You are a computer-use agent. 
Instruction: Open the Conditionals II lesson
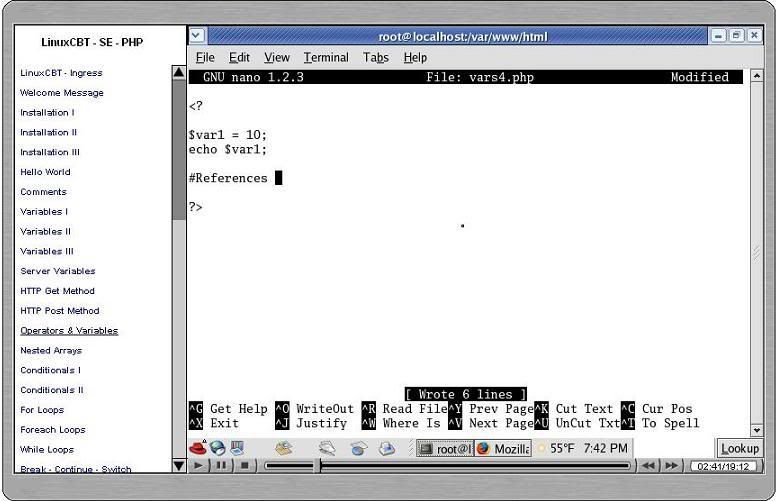[x=51, y=390]
